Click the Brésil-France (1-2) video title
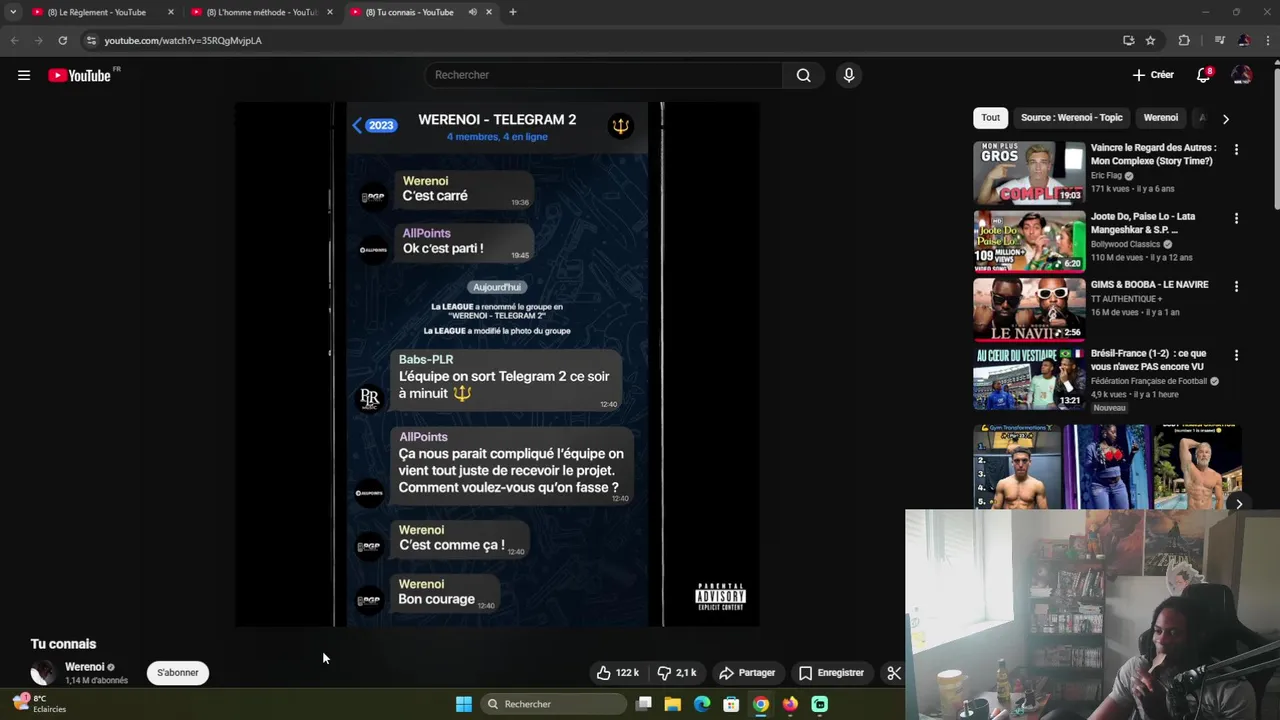This screenshot has height=720, width=1280. click(x=1150, y=360)
